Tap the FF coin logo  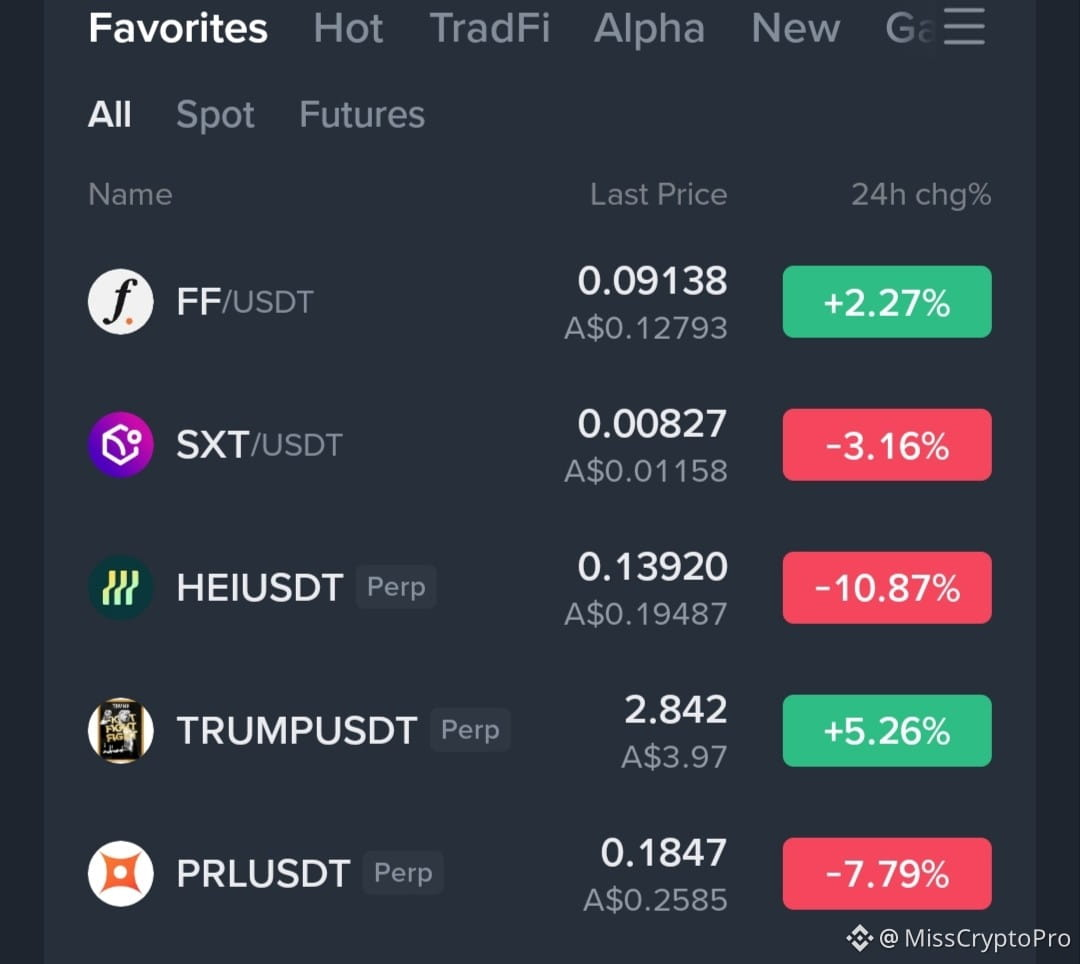[x=121, y=302]
